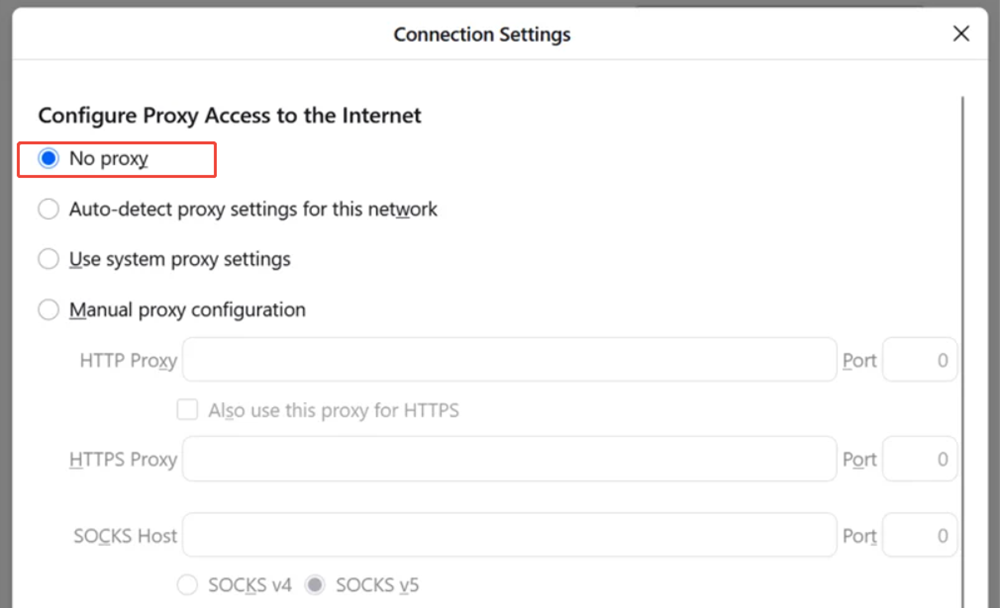Image resolution: width=1000 pixels, height=608 pixels.
Task: Click the HTTP Proxy Port field
Action: (x=919, y=359)
